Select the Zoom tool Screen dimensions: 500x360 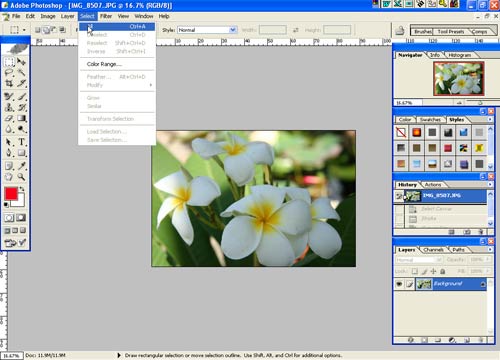(x=22, y=177)
